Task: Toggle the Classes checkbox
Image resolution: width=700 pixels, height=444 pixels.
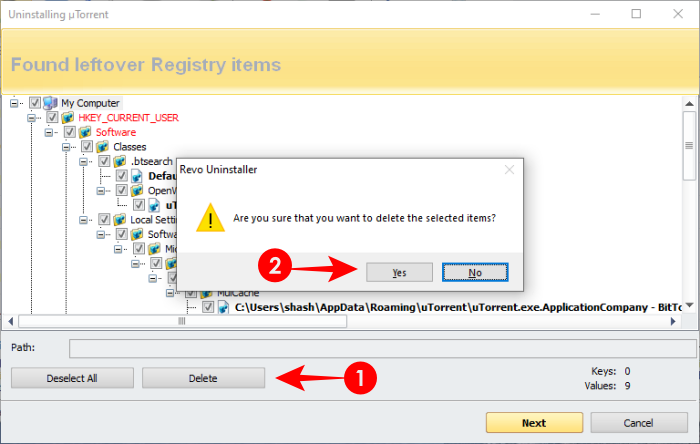Action: (x=87, y=147)
